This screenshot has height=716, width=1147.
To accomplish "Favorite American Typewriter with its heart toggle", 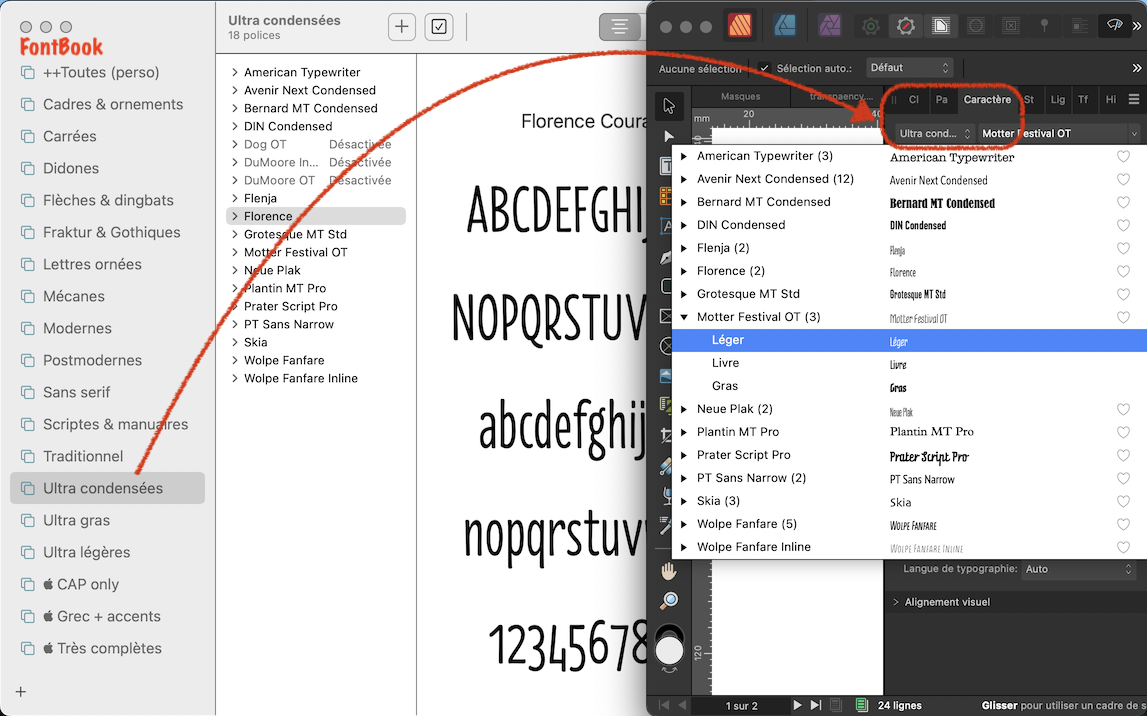I will pos(1122,156).
